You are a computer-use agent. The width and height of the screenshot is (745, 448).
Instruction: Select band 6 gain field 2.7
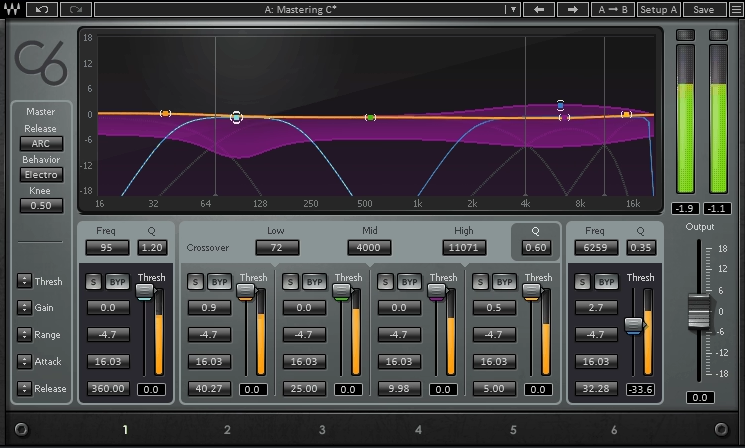point(596,307)
